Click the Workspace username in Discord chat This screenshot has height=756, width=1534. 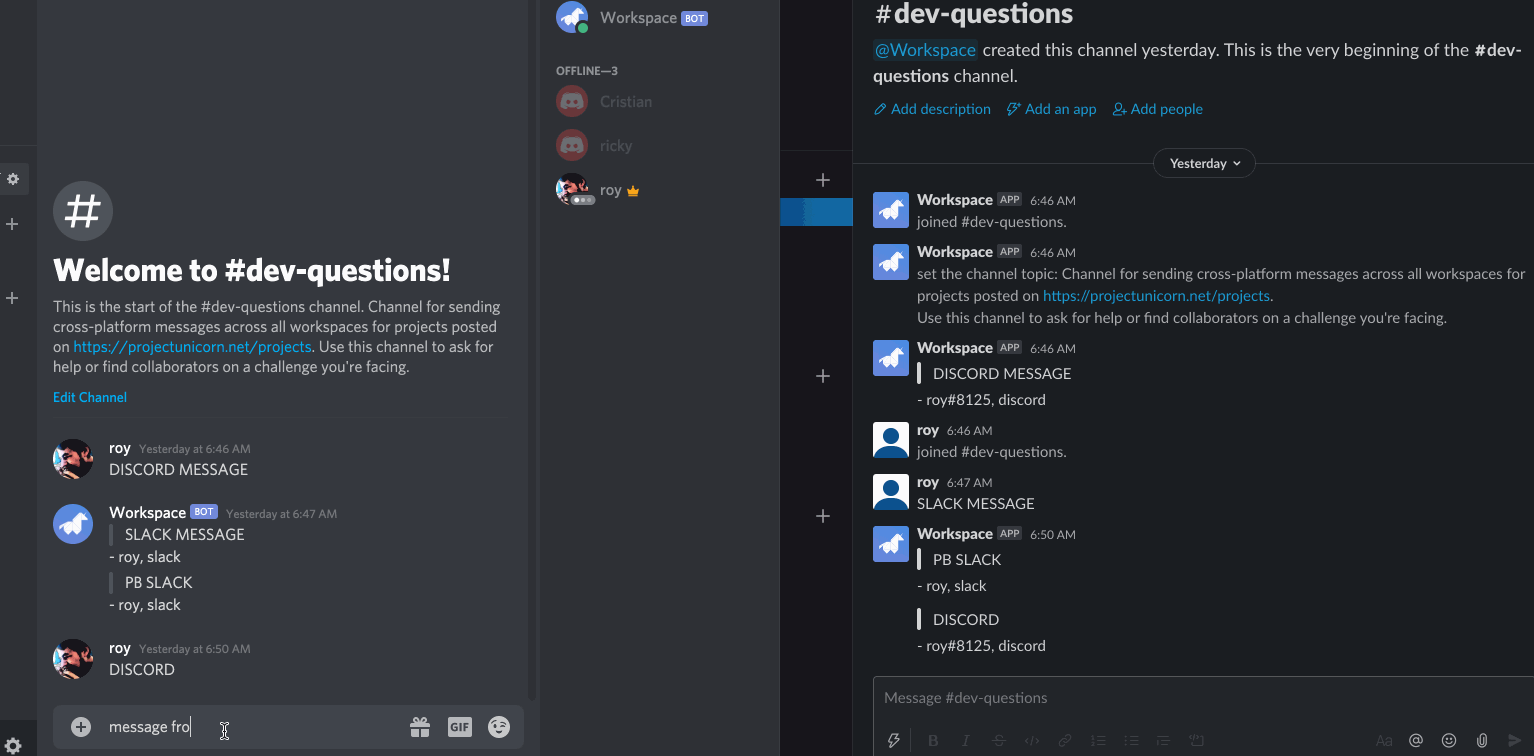click(147, 512)
